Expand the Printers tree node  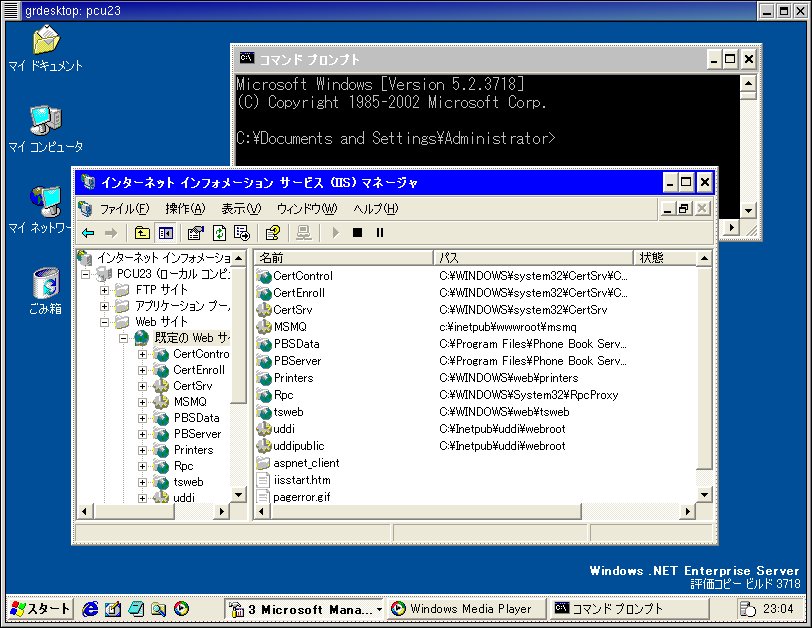coord(142,450)
